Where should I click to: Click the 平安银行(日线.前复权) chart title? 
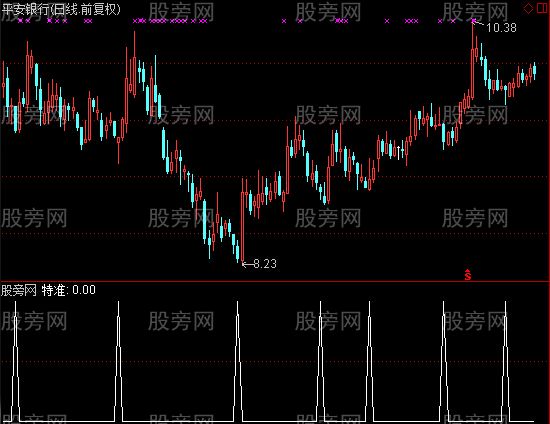61,9
